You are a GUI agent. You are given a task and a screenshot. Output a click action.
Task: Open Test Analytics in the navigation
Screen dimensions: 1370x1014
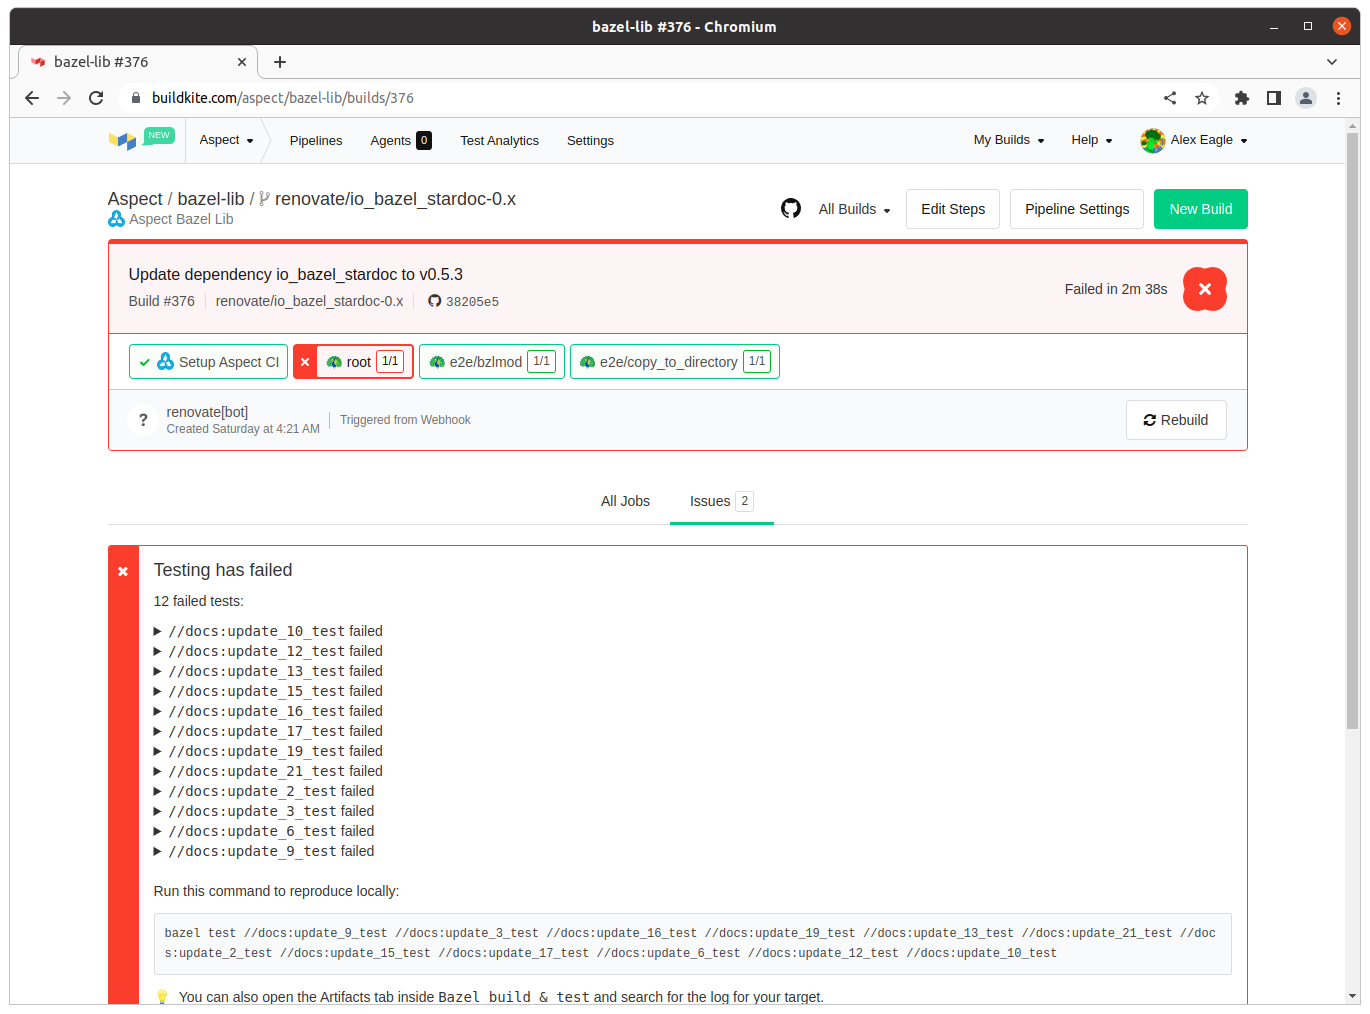coord(499,141)
